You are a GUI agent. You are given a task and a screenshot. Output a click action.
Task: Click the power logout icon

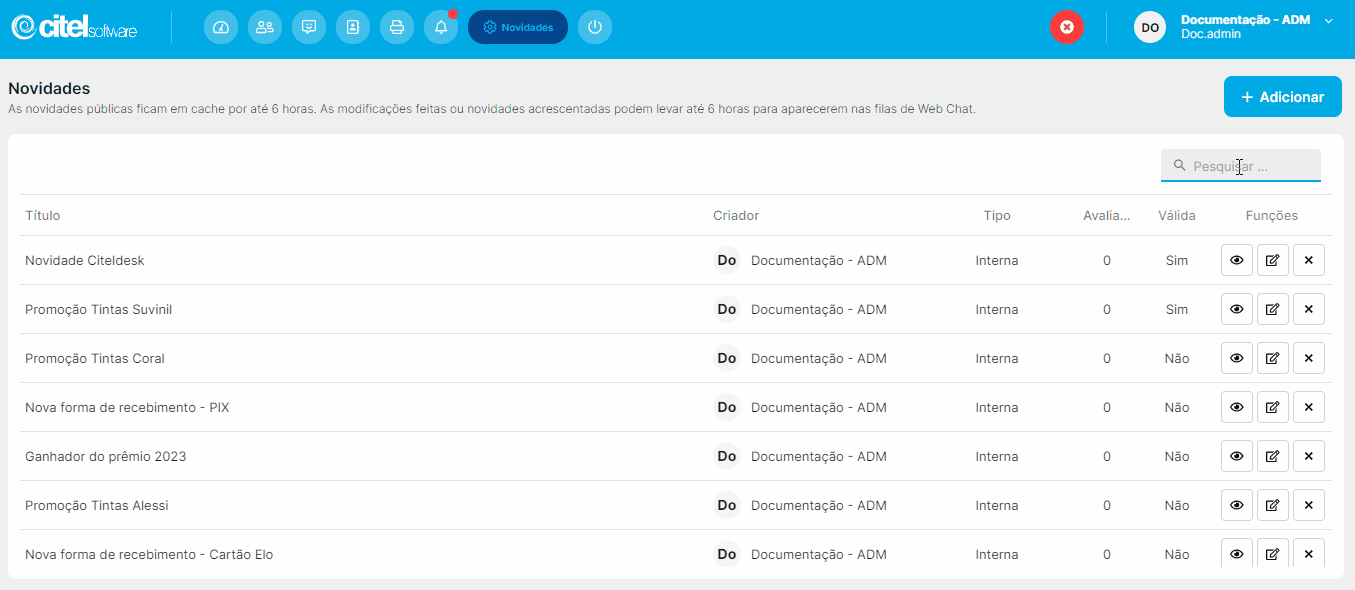595,27
